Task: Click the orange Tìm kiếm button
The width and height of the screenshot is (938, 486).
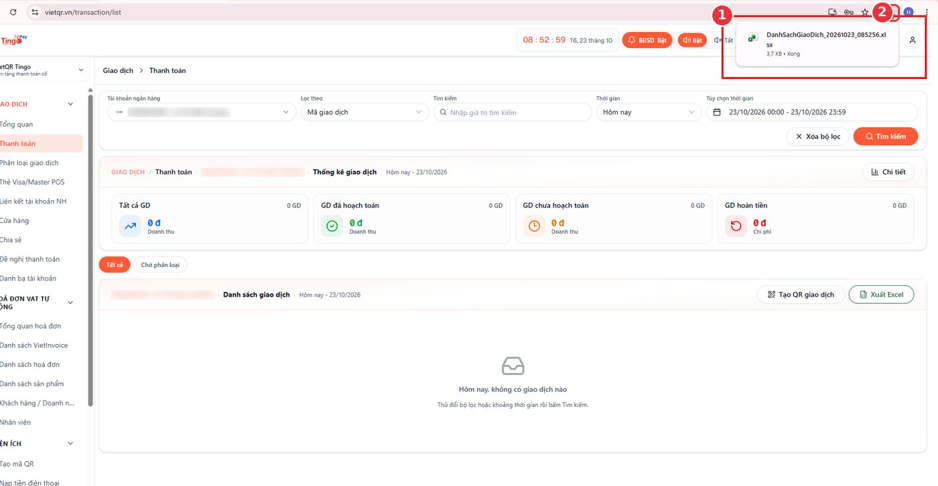Action: tap(885, 136)
